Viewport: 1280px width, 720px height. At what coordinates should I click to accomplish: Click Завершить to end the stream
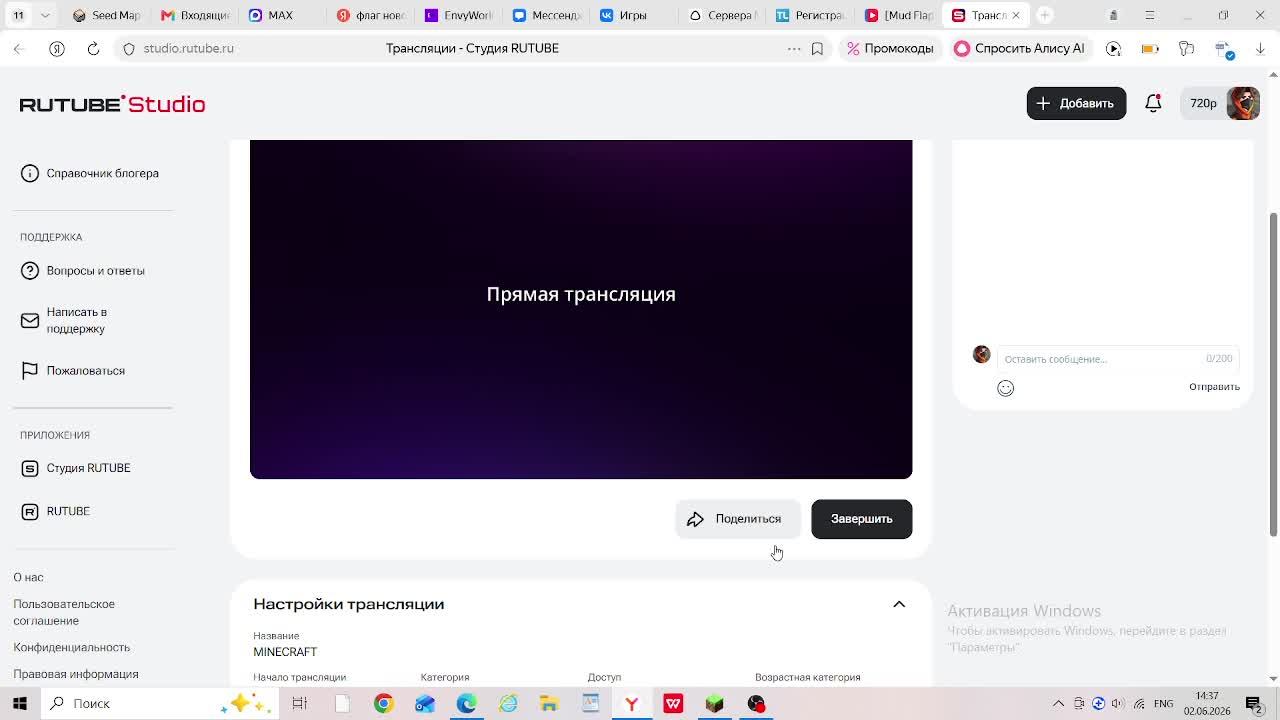(861, 519)
